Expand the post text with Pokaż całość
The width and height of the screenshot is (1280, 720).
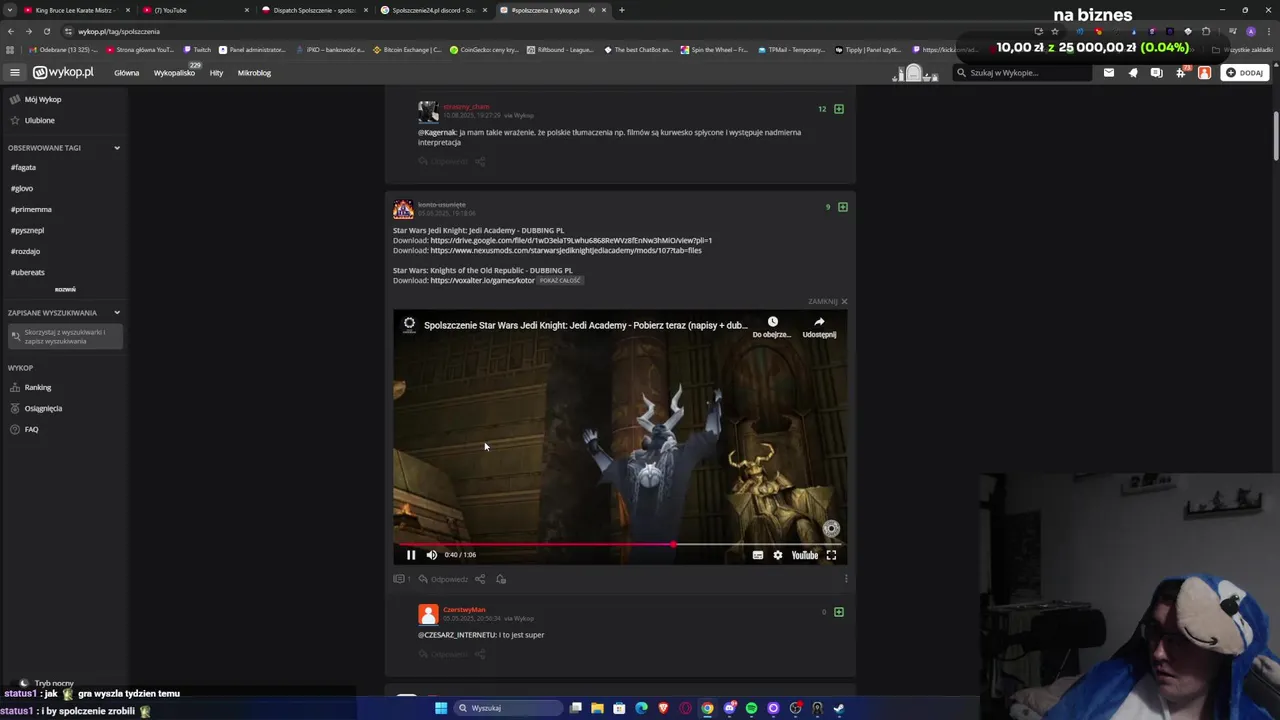point(560,281)
